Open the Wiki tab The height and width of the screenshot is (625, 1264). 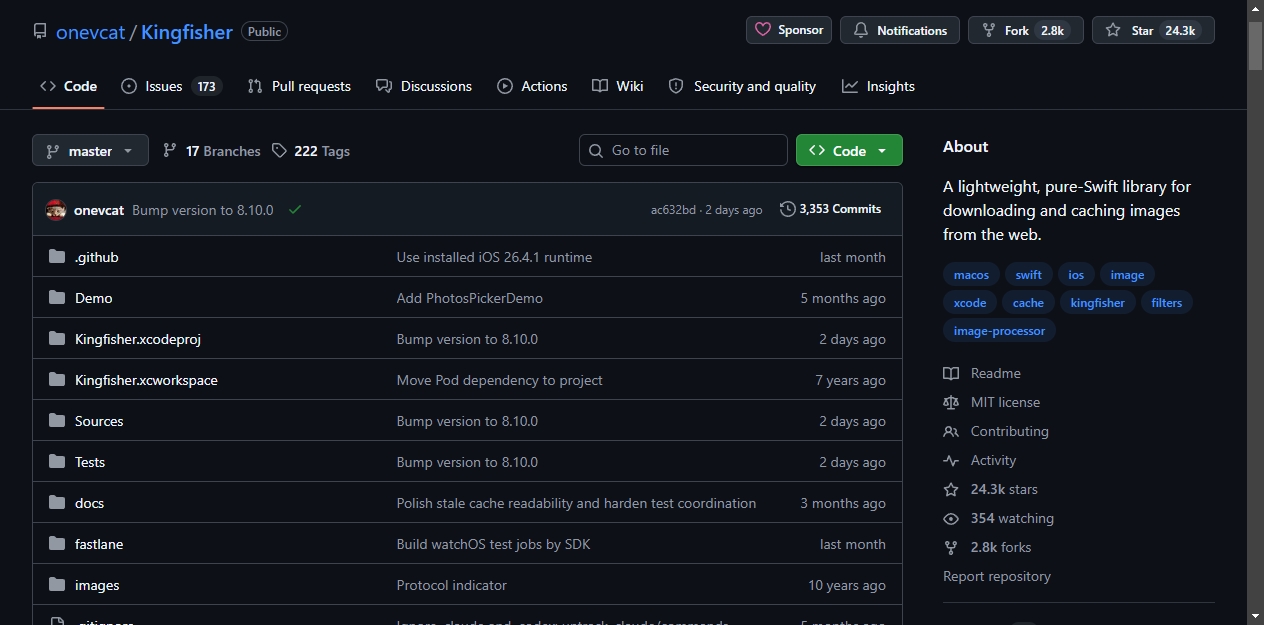[x=617, y=86]
